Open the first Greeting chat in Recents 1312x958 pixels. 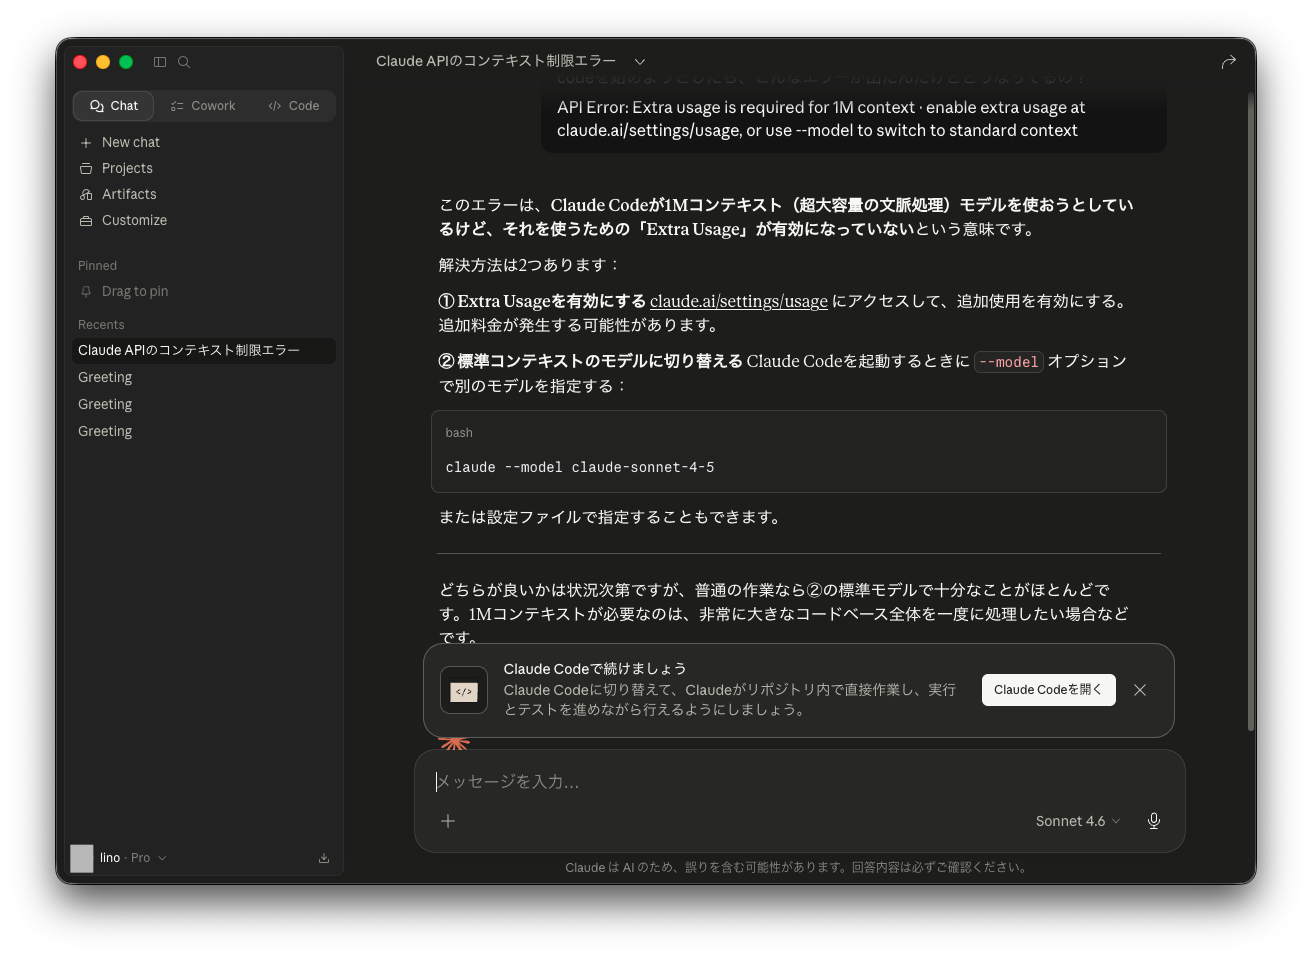pos(204,378)
